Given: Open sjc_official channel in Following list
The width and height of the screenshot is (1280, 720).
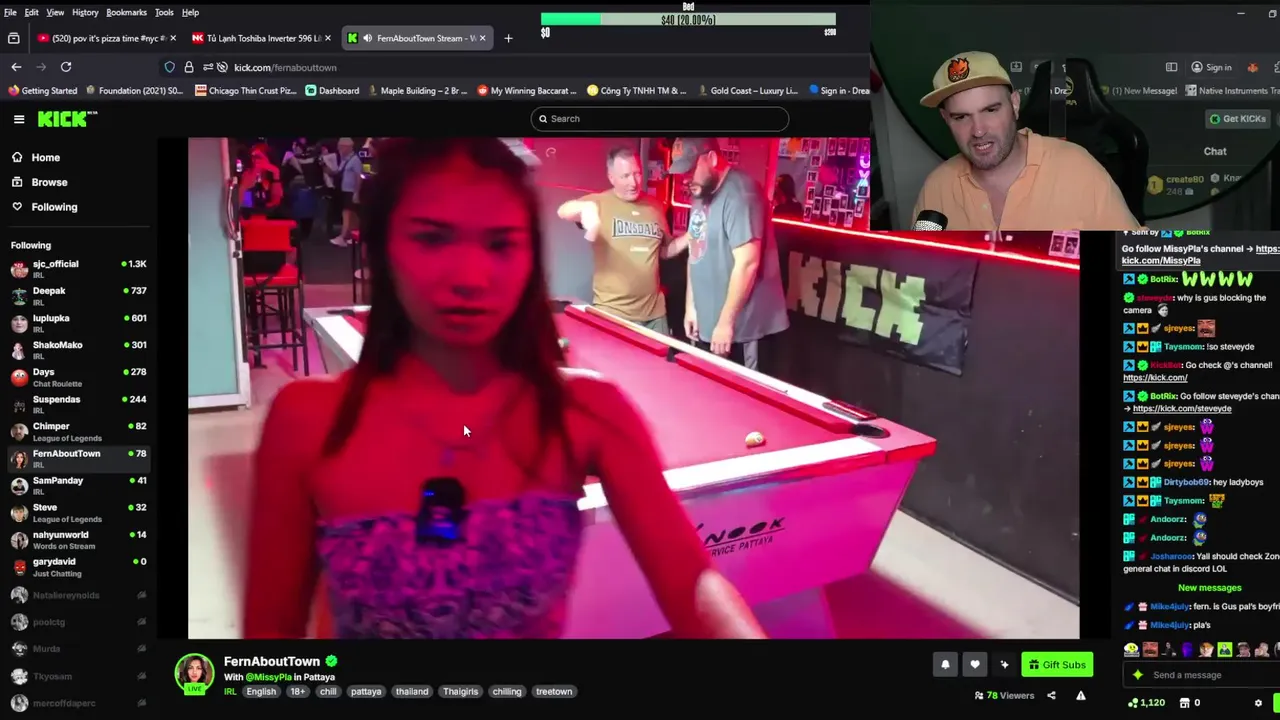Looking at the screenshot, I should [79, 269].
